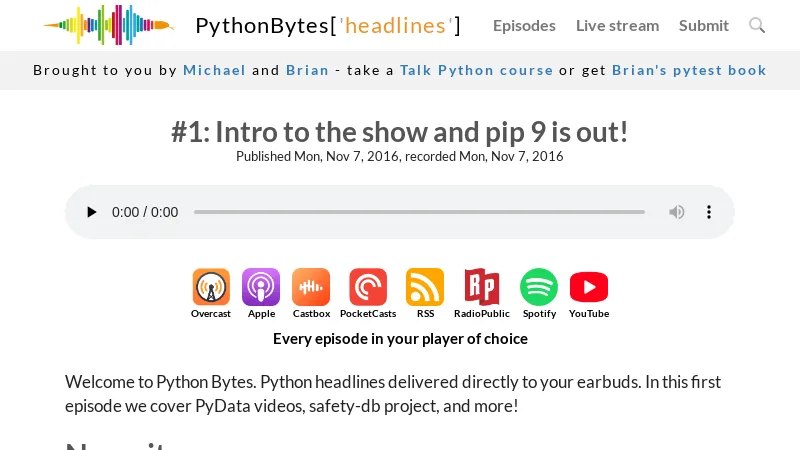
Task: Click the Python Bytes waveform logo
Action: 108,25
